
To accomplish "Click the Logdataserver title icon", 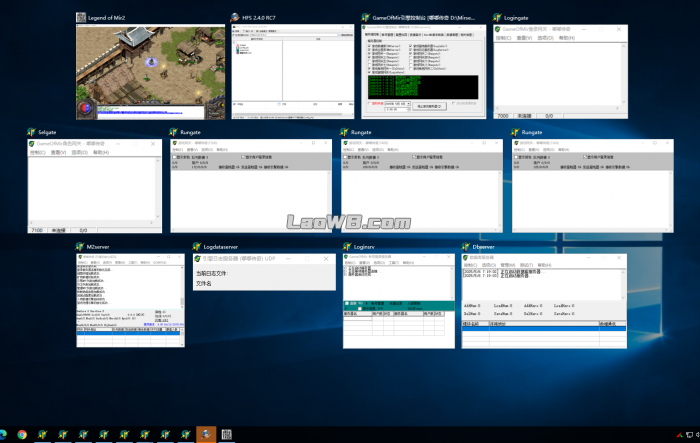I will click(196, 246).
